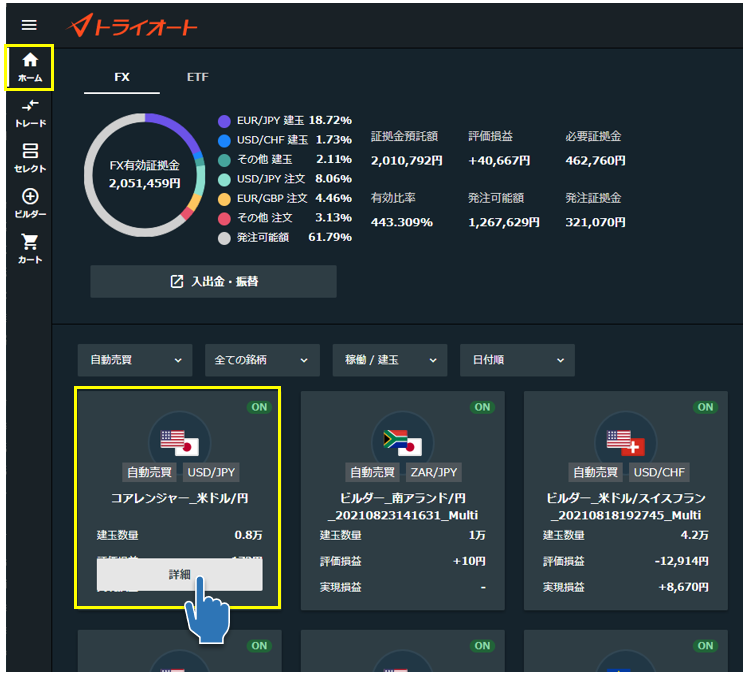Expand the date order sort dropdown
Screen dimensions: 750x678
[x=517, y=360]
